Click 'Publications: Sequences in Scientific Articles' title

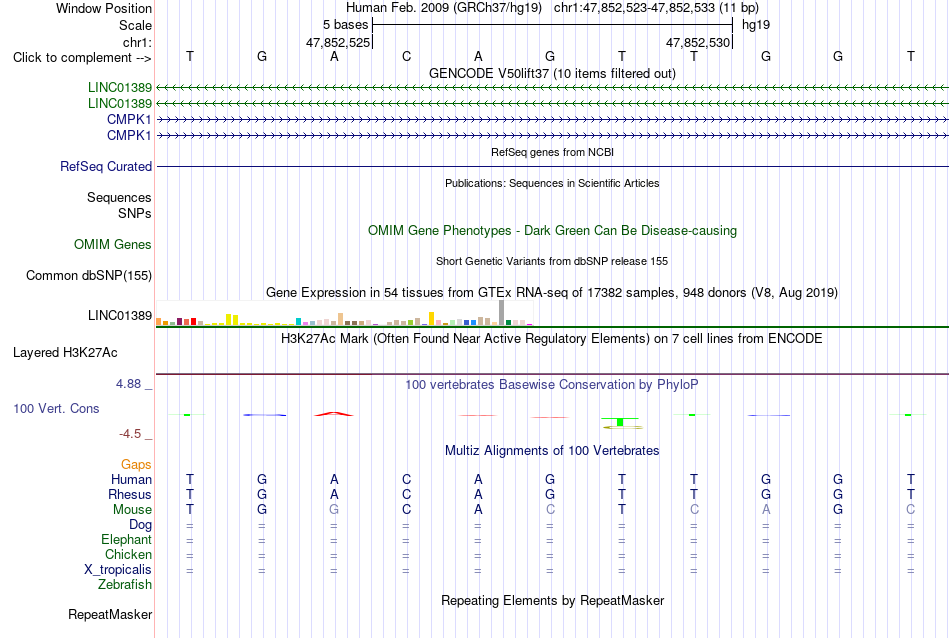552,183
